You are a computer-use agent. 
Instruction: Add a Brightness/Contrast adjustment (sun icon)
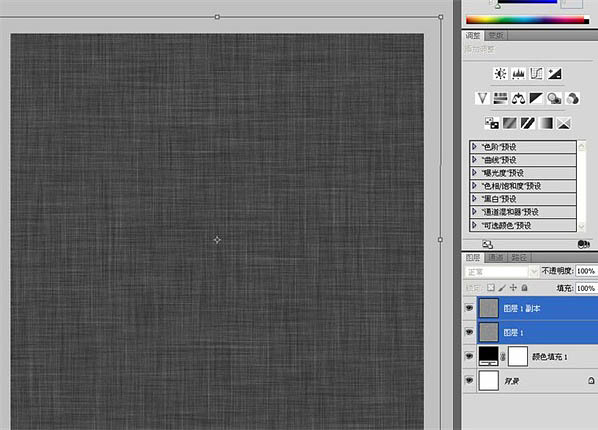pos(500,74)
